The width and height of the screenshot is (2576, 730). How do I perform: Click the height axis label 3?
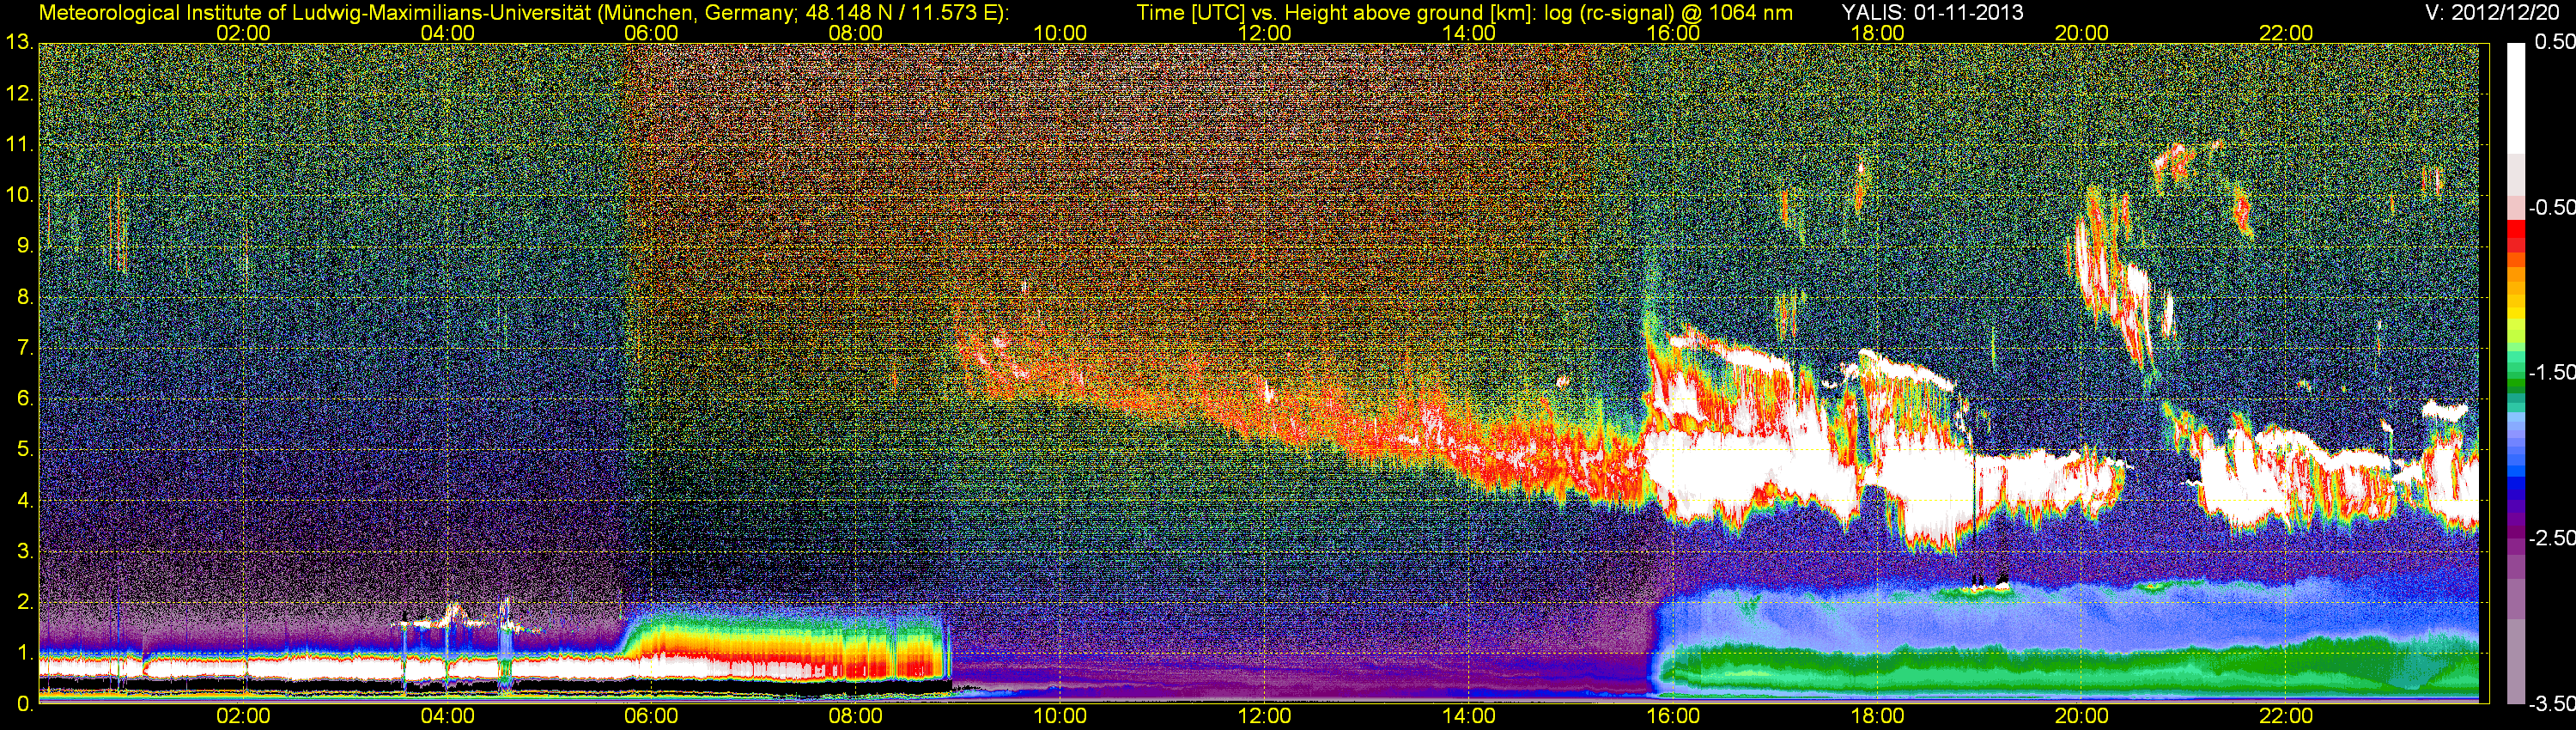[24, 551]
